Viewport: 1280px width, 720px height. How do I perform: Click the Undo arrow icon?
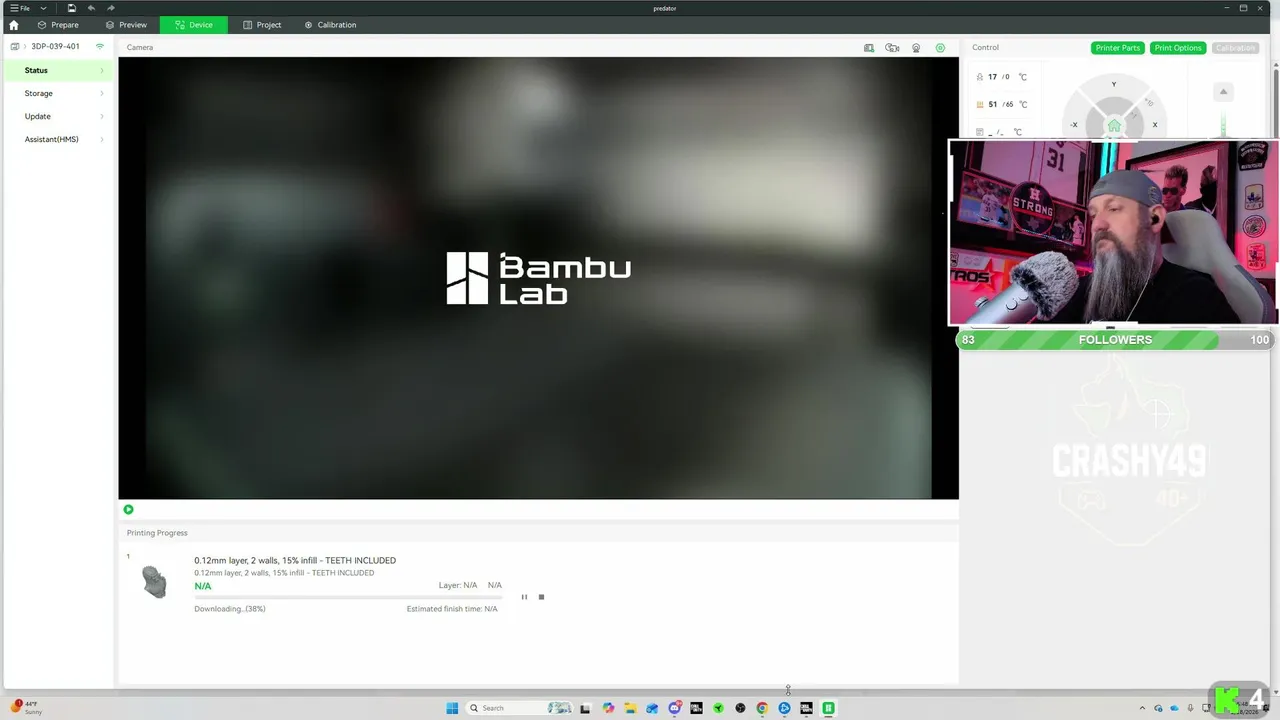pyautogui.click(x=91, y=8)
